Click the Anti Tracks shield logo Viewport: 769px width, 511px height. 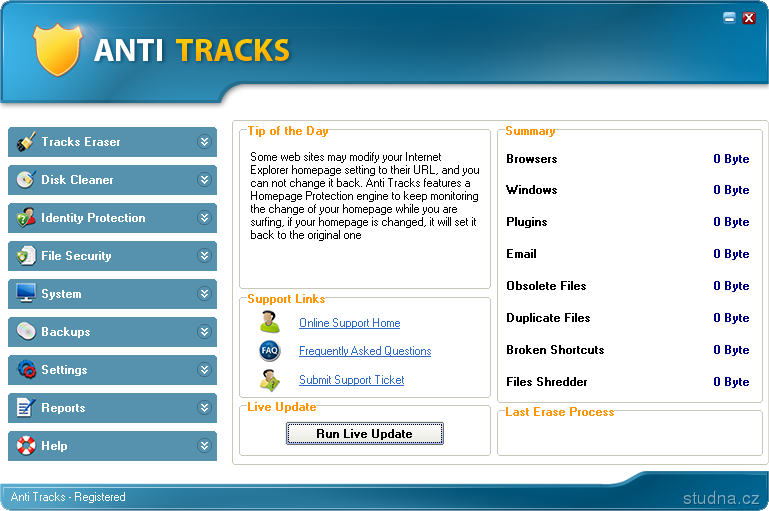click(x=57, y=50)
